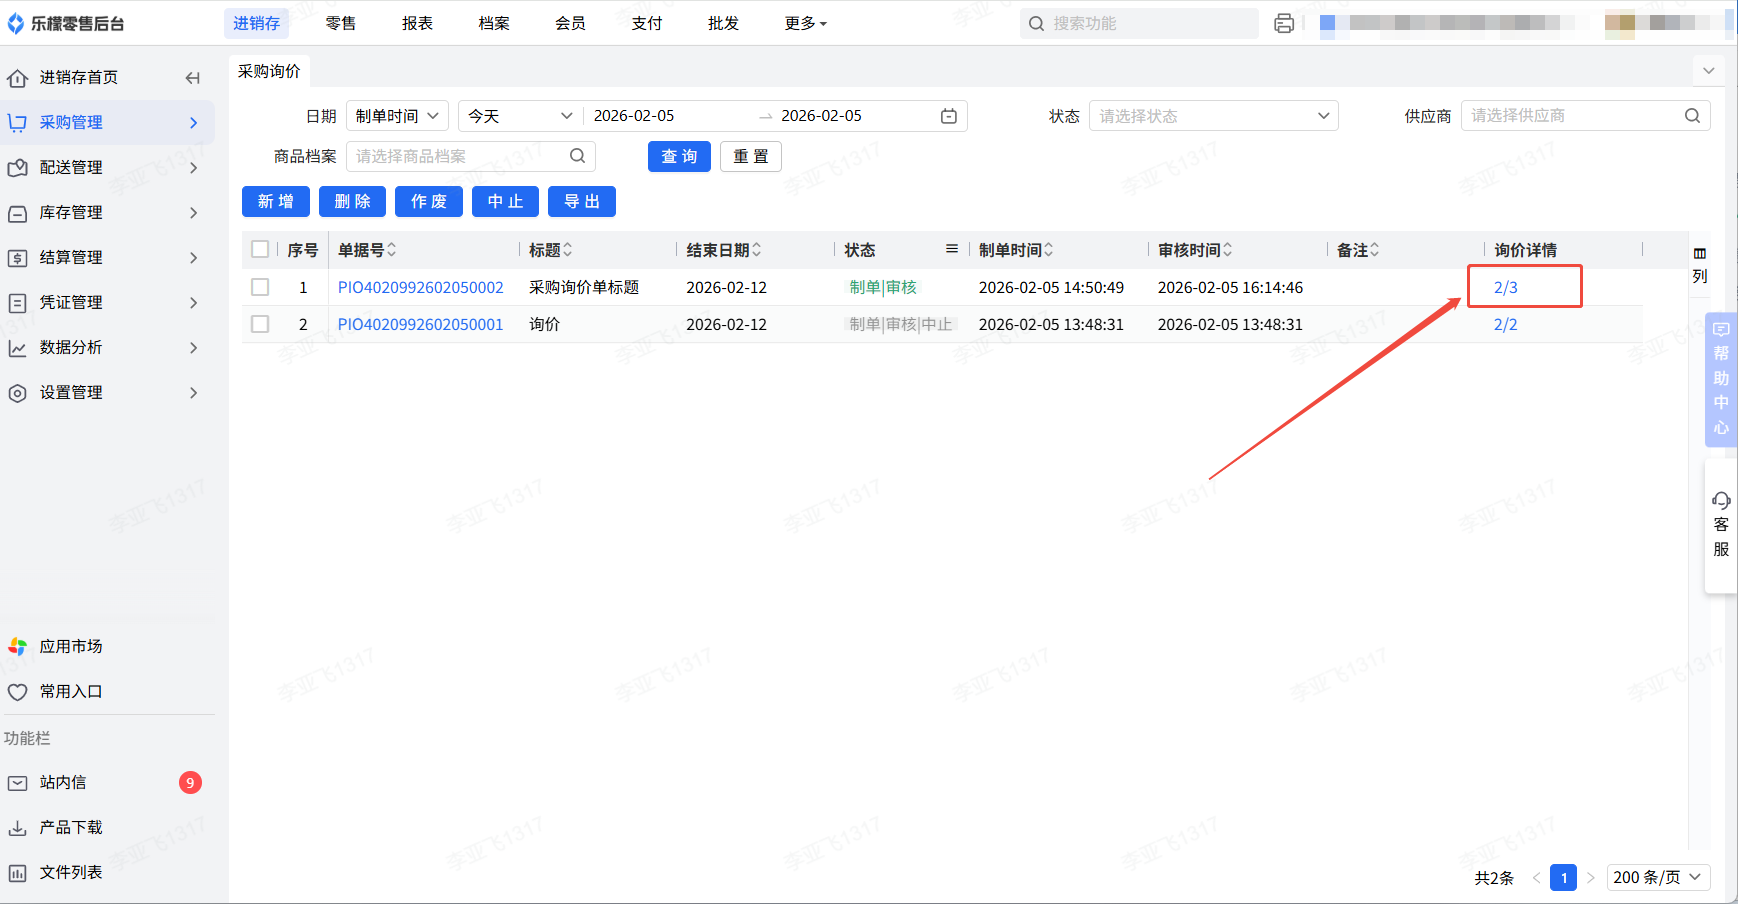The width and height of the screenshot is (1738, 904).
Task: Open the 状态 column filter menu icon
Action: click(x=952, y=249)
